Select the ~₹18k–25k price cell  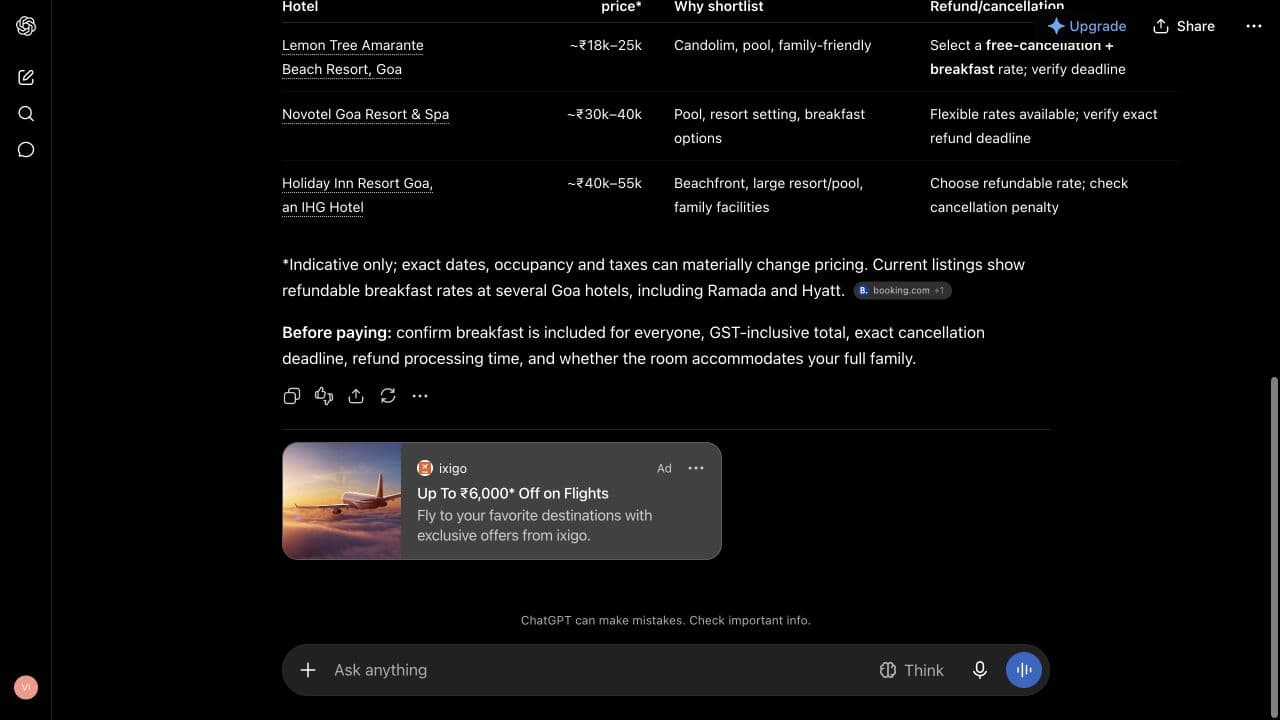click(604, 45)
